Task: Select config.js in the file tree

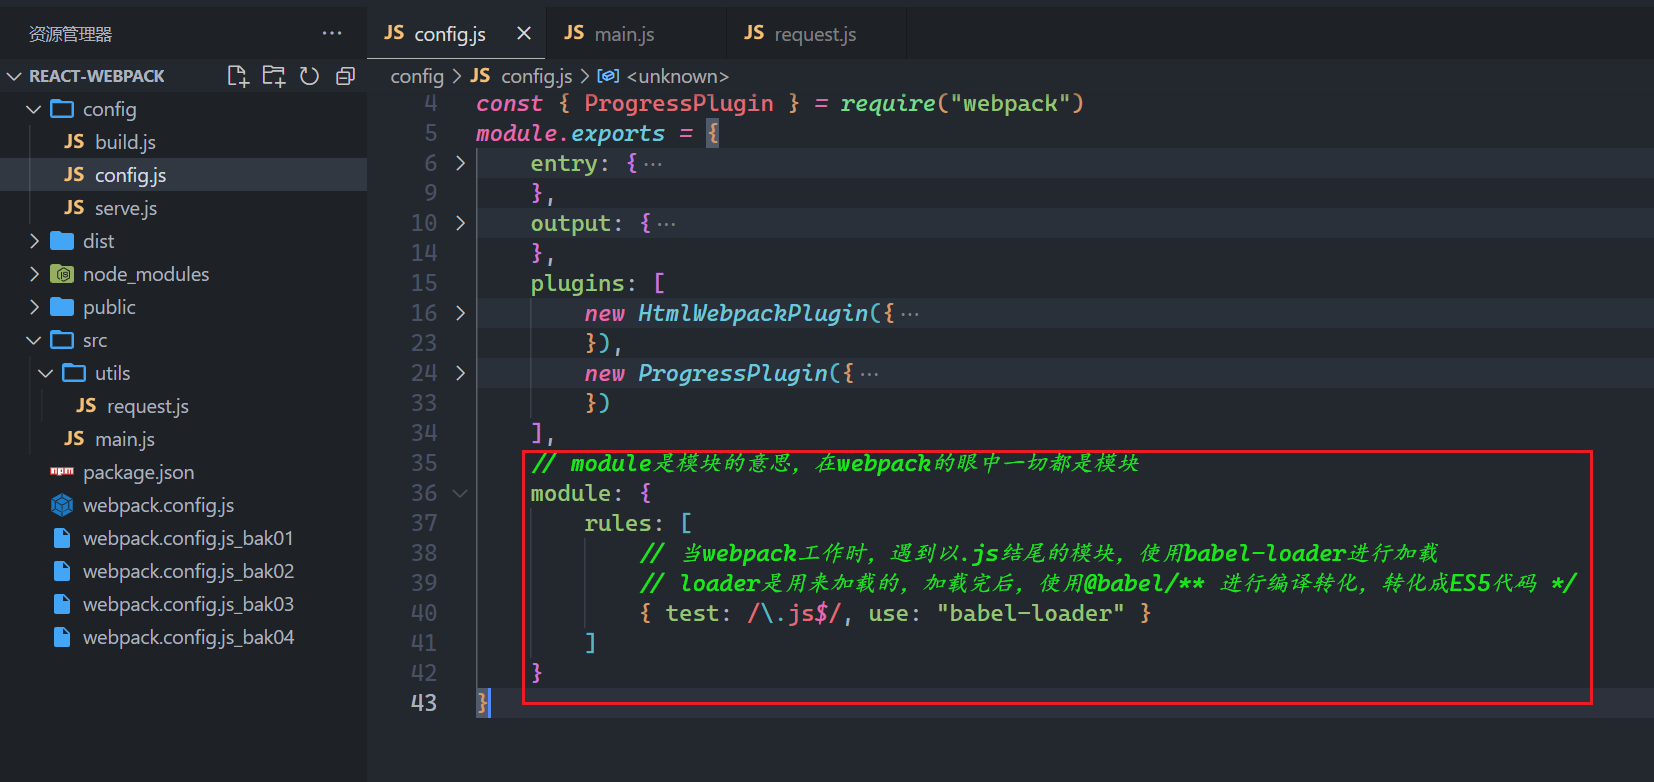Action: 183,175
